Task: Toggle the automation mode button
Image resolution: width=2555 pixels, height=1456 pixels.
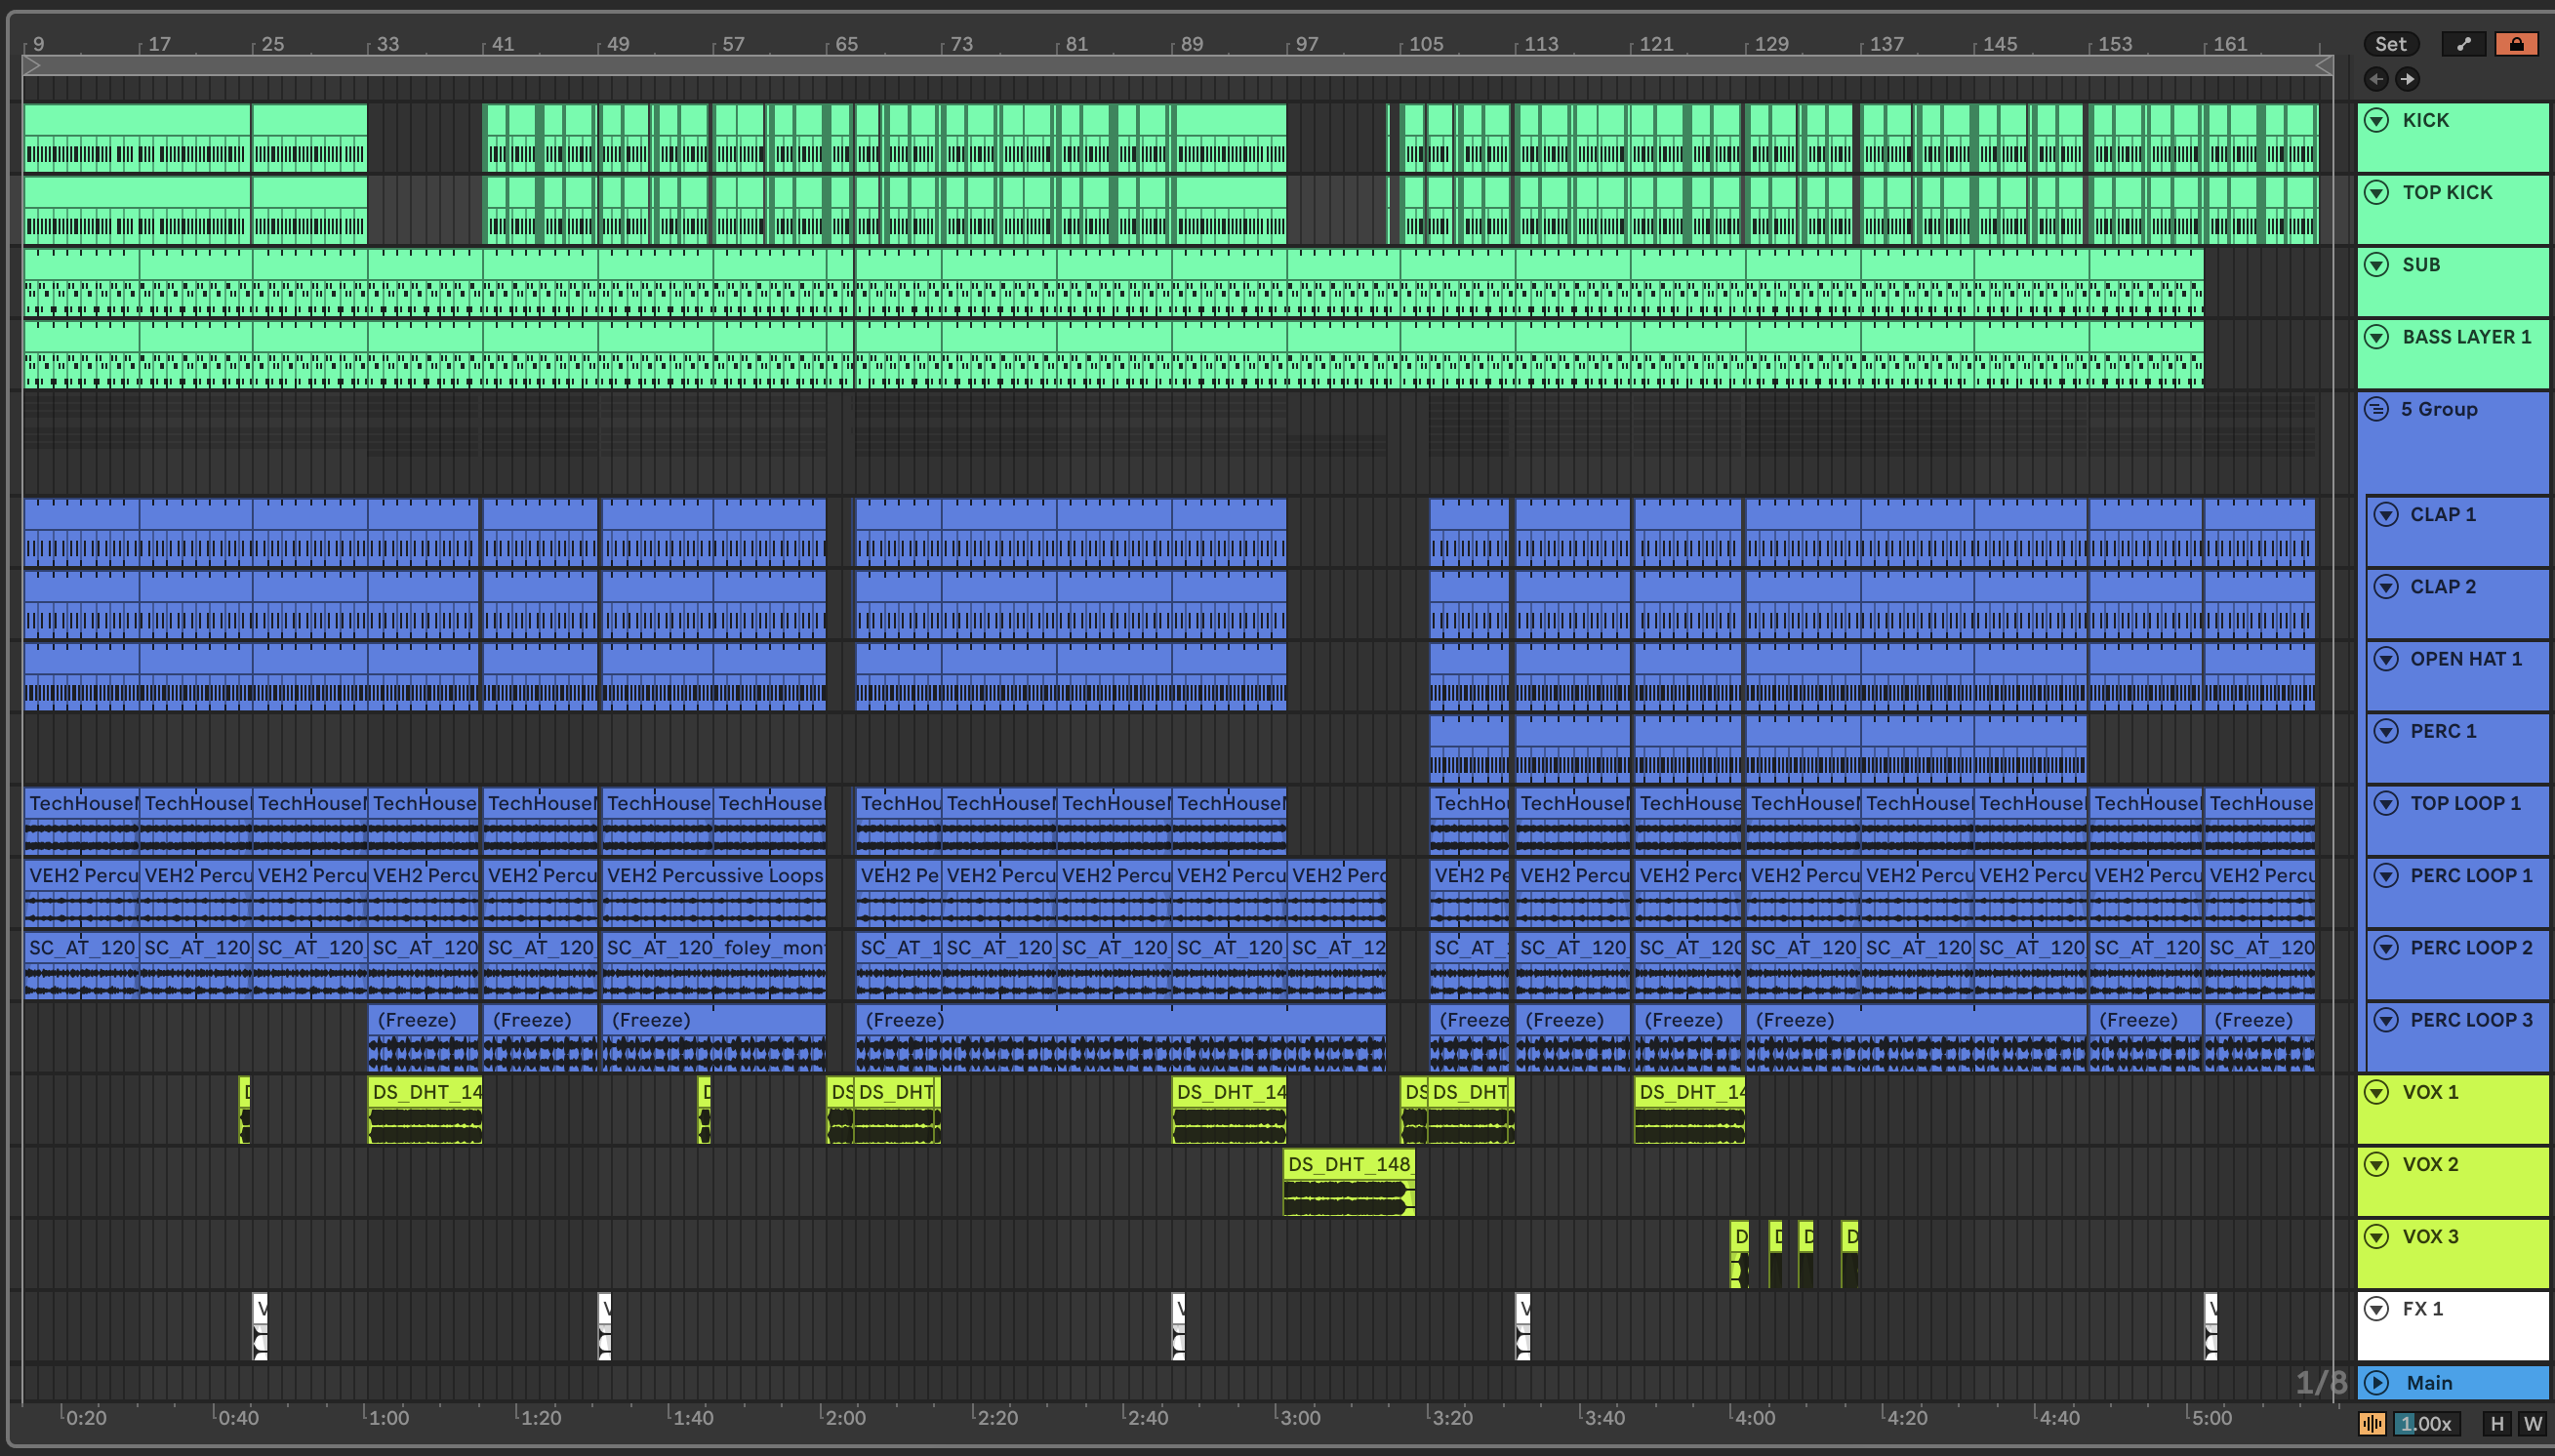Action: [x=2463, y=44]
